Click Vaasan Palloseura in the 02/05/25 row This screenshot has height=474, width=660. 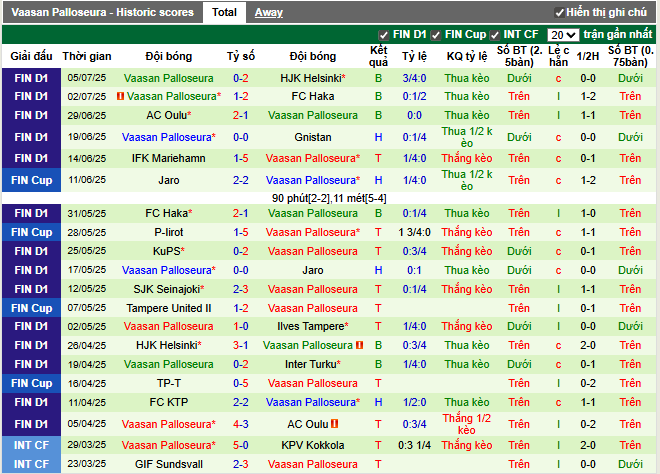(169, 326)
